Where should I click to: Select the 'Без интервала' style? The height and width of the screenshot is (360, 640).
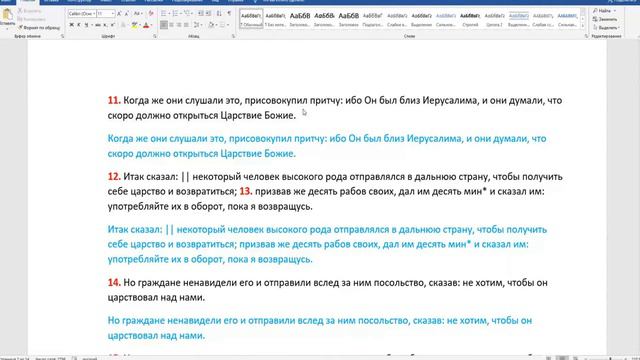[275, 19]
